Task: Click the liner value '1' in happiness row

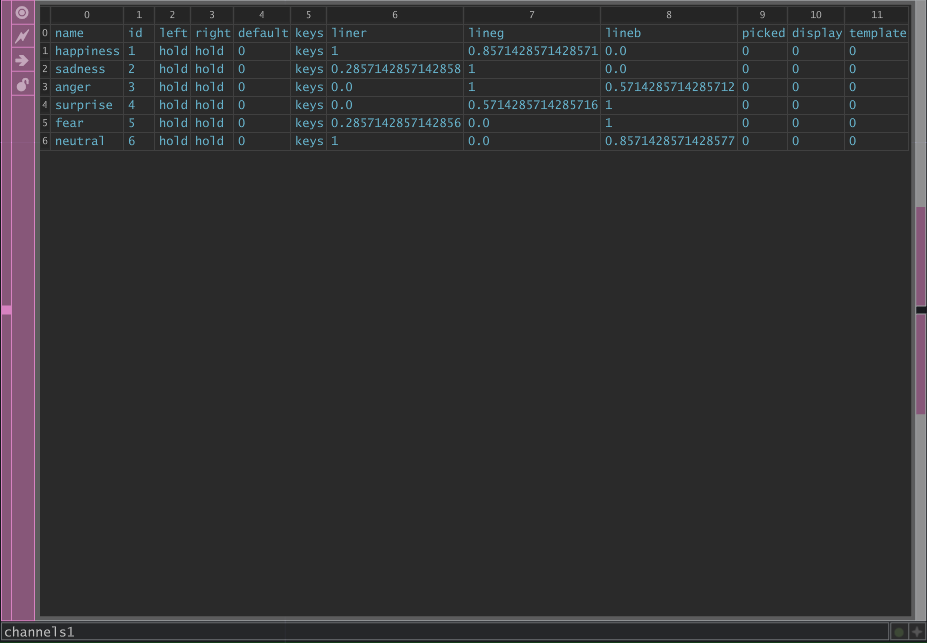Action: click(395, 51)
